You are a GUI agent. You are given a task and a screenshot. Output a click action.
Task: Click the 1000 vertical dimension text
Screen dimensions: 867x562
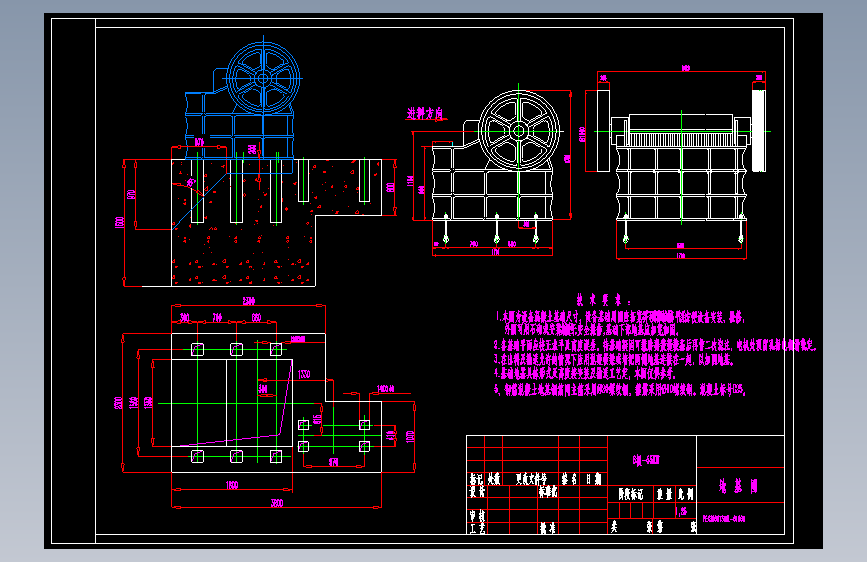410,437
